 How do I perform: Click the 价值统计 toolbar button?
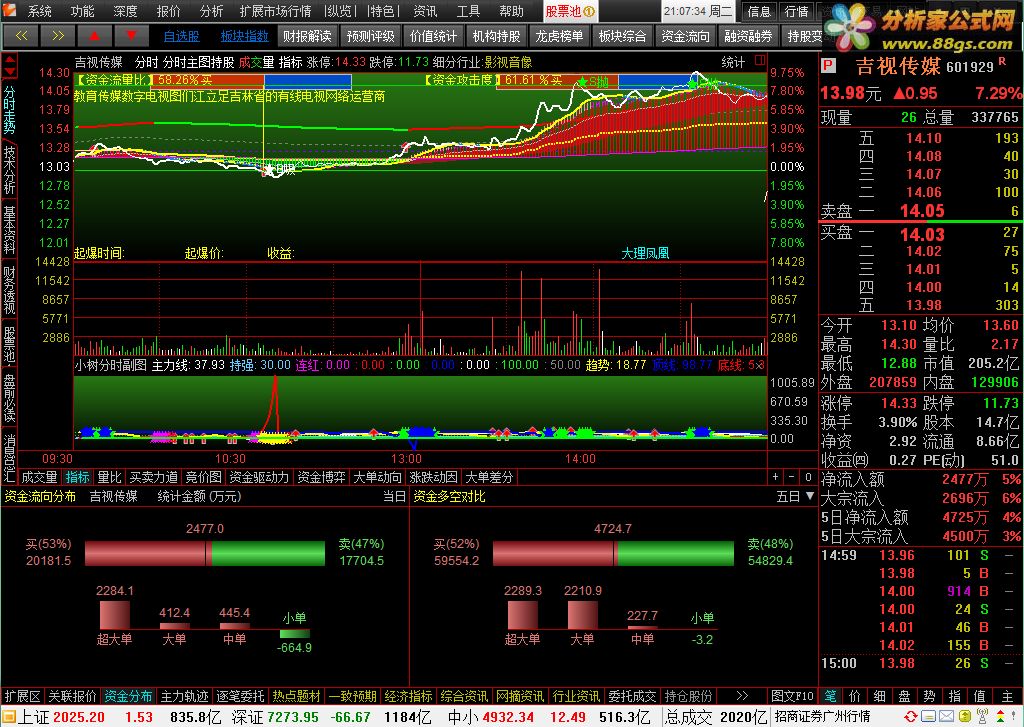pos(434,37)
